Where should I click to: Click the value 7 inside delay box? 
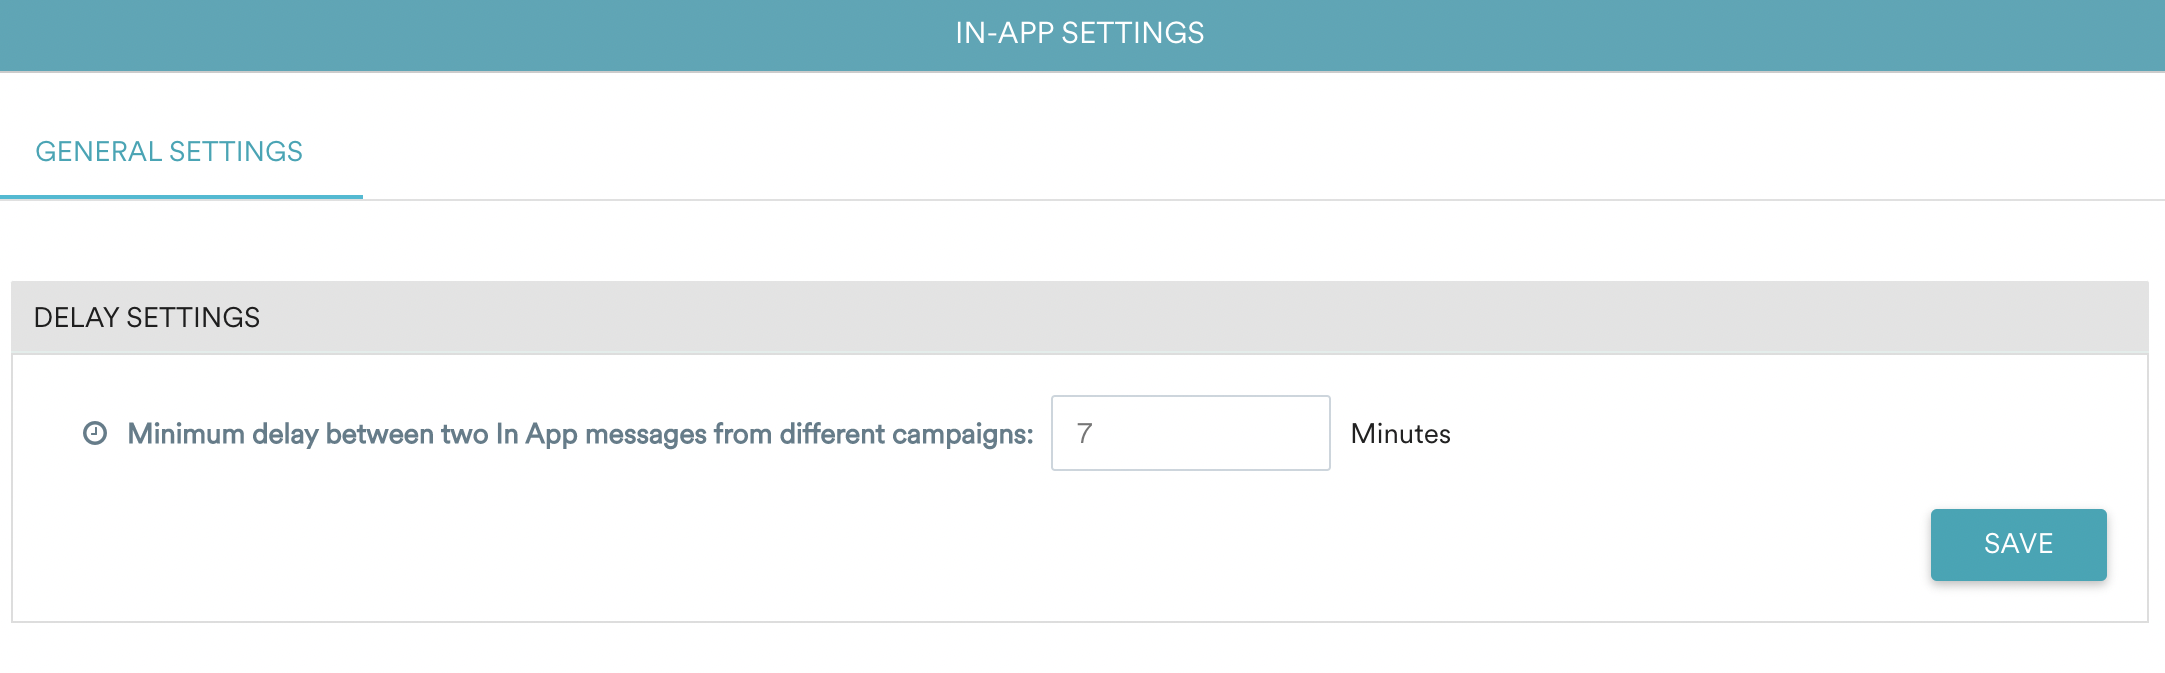click(1085, 433)
